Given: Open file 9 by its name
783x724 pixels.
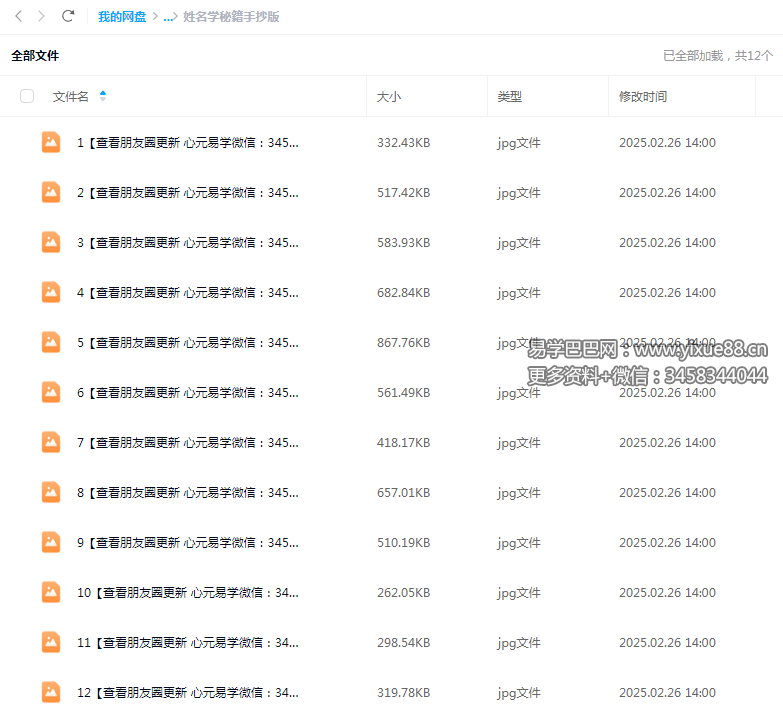Looking at the screenshot, I should tap(188, 543).
